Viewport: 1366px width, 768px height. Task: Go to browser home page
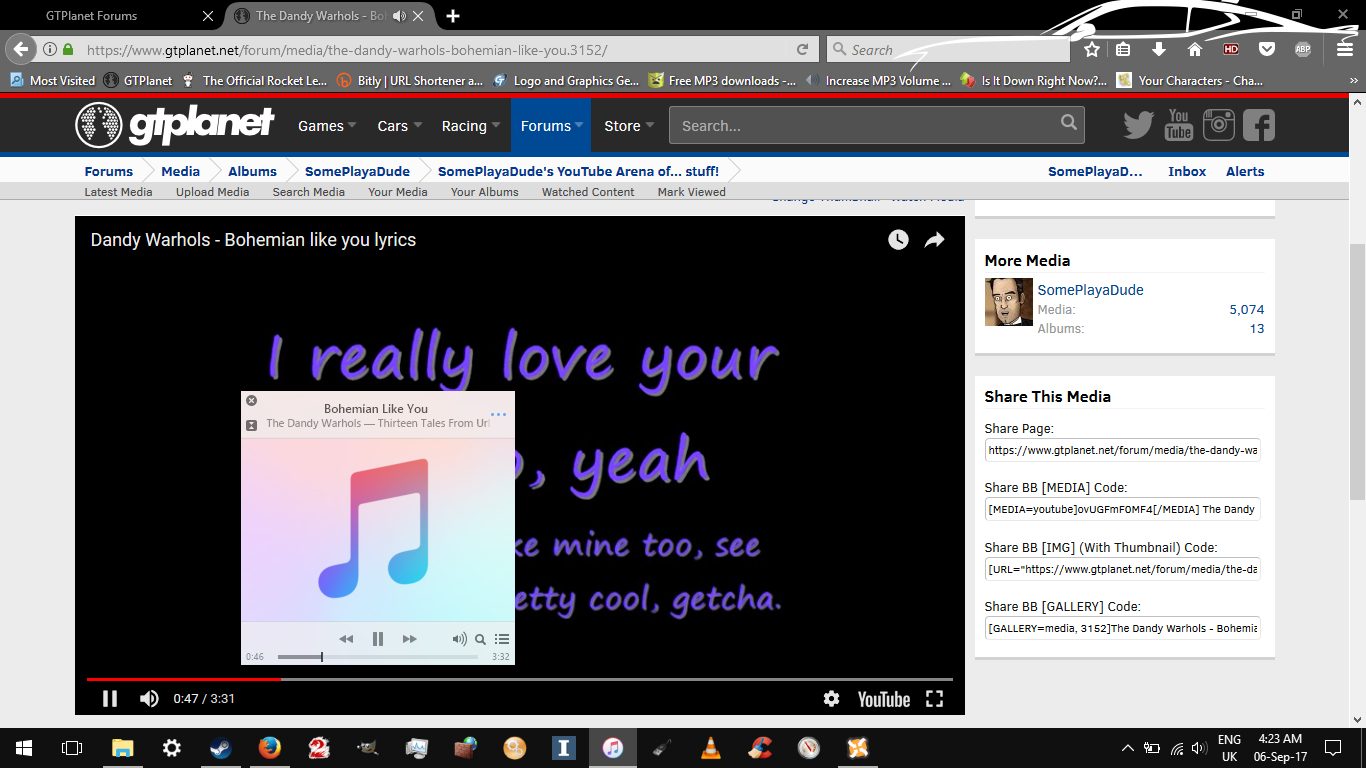click(x=1194, y=49)
